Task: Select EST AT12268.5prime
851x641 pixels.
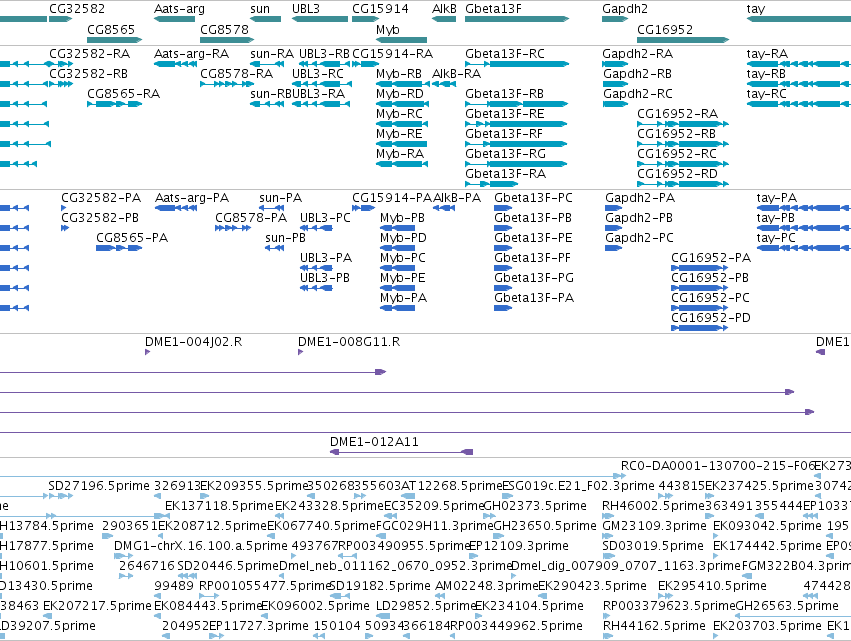Action: pos(452,486)
